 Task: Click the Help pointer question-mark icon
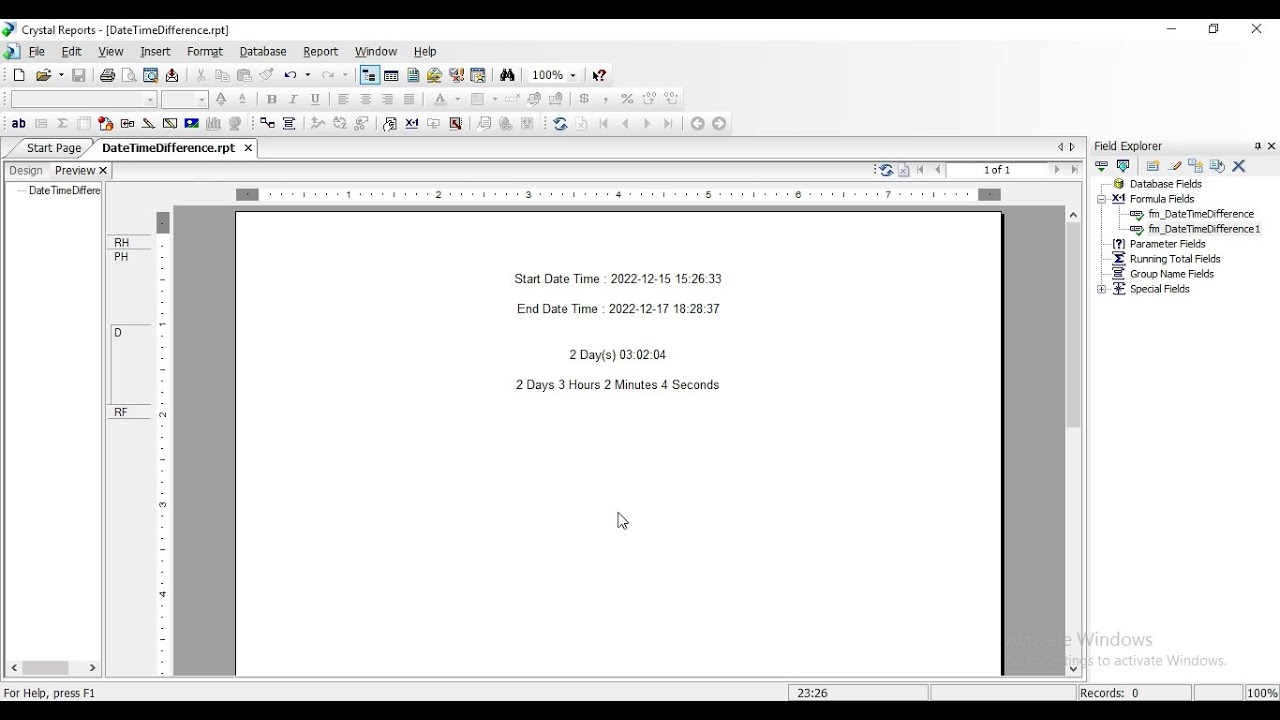(x=599, y=75)
